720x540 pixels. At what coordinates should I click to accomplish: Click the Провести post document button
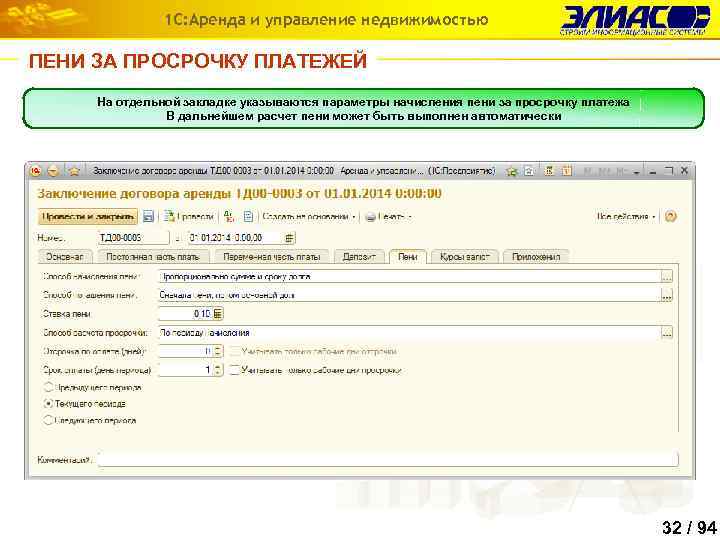pos(188,216)
